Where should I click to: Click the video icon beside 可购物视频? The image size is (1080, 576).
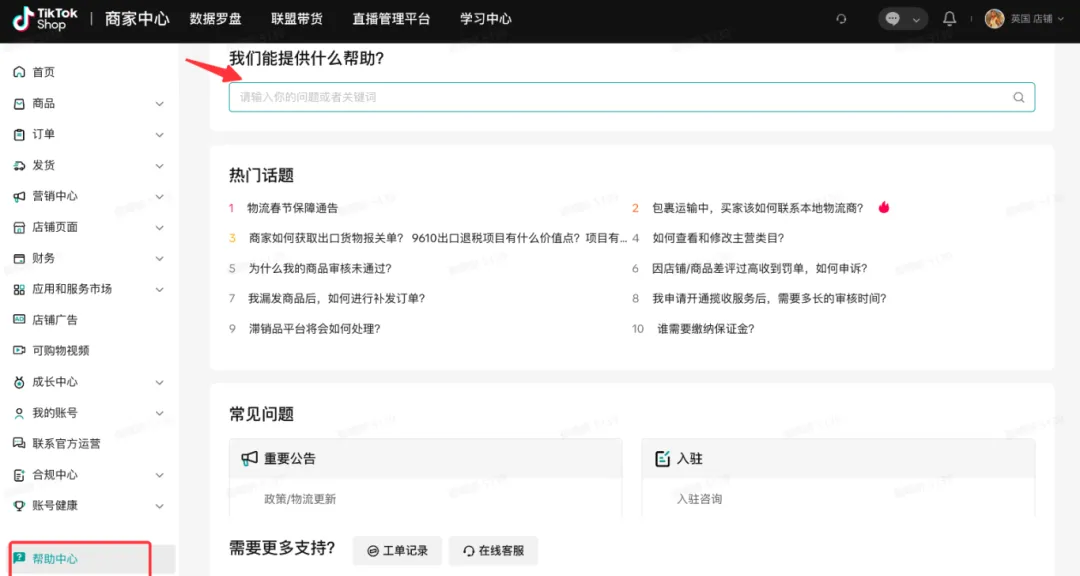coord(19,351)
